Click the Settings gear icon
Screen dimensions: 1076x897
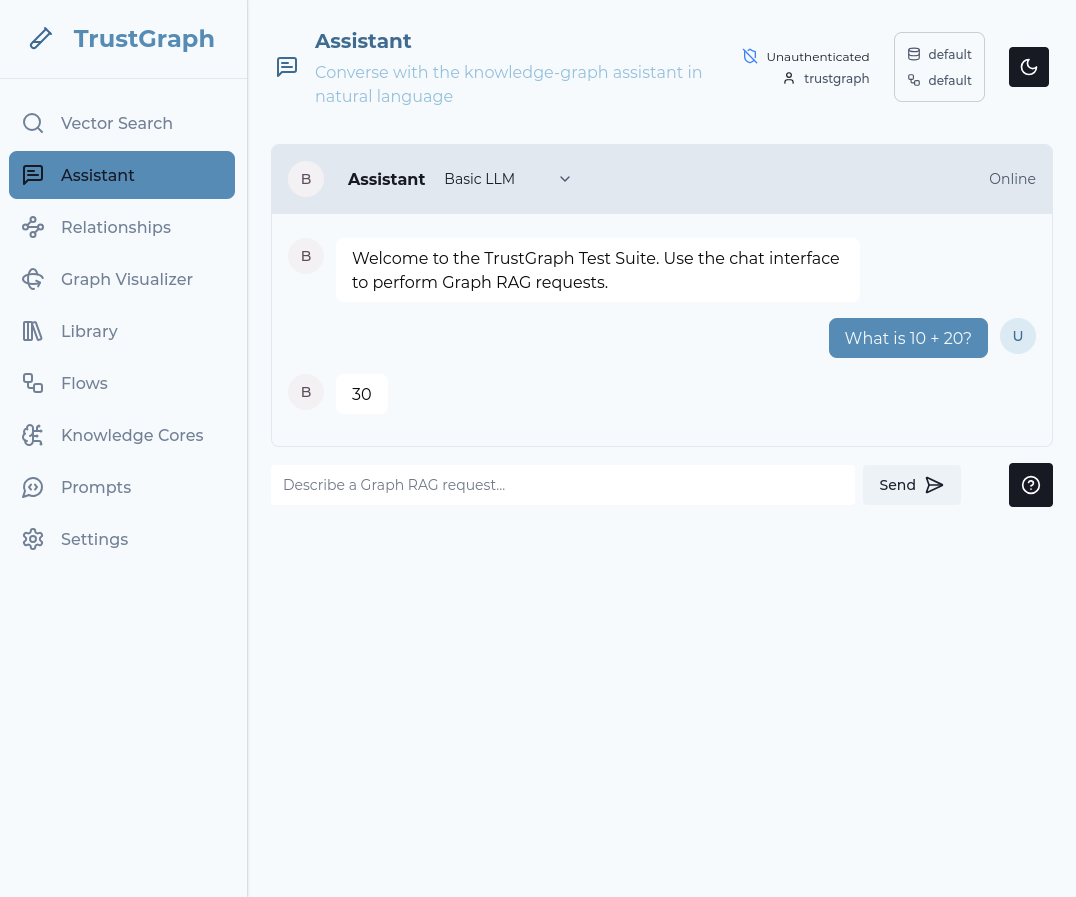click(33, 539)
